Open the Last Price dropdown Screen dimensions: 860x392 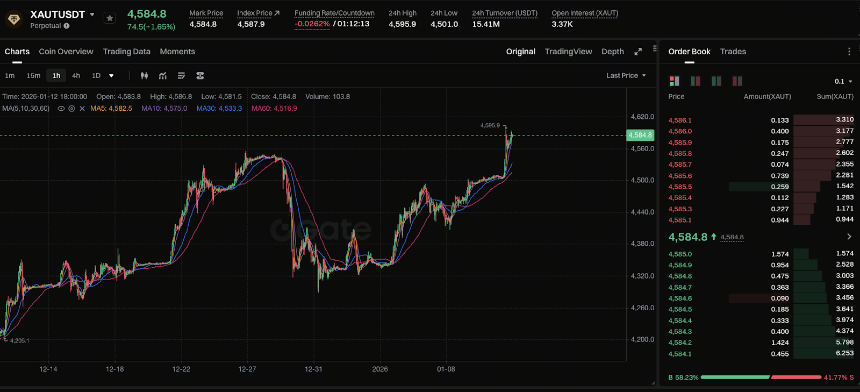tap(626, 76)
